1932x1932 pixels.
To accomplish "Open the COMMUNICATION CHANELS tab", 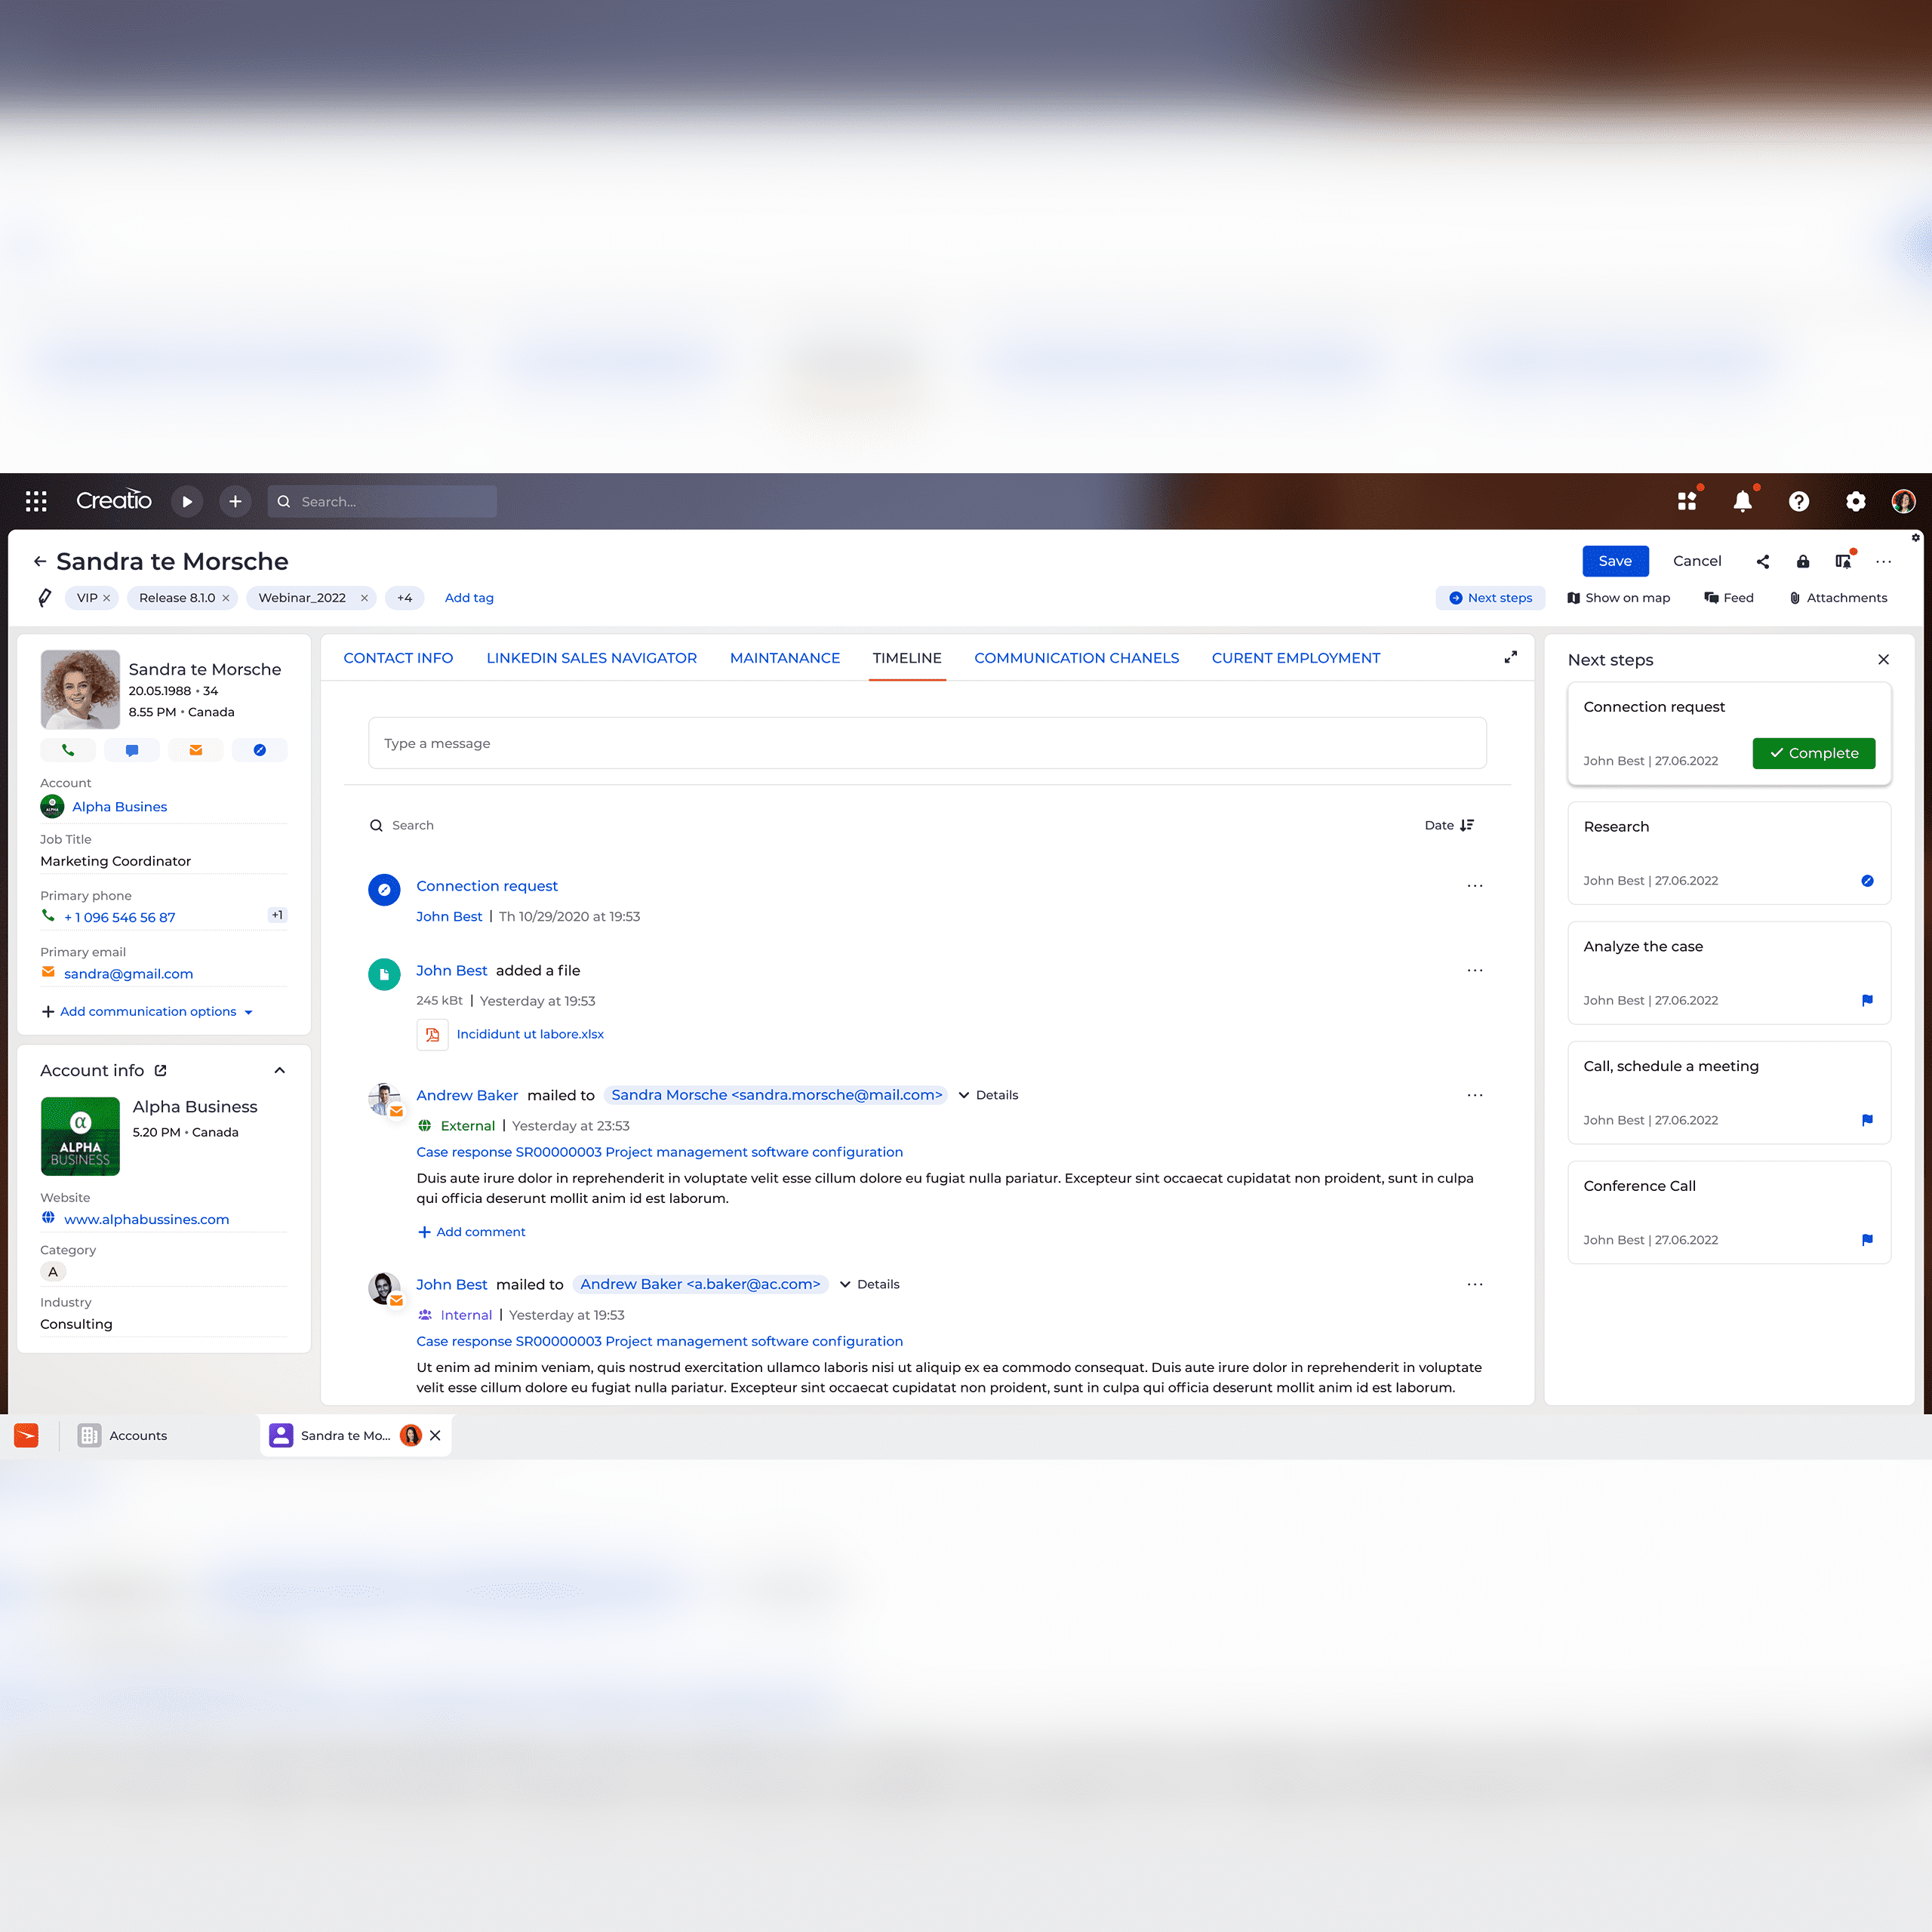I will [1076, 658].
